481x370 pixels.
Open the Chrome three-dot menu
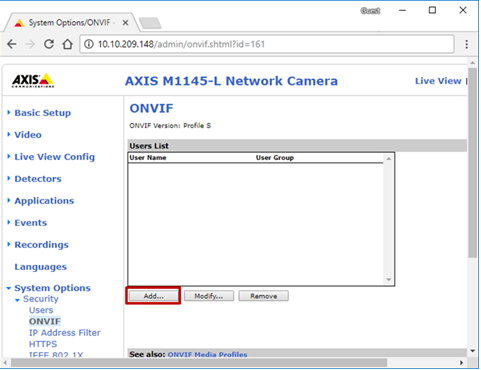(x=466, y=44)
